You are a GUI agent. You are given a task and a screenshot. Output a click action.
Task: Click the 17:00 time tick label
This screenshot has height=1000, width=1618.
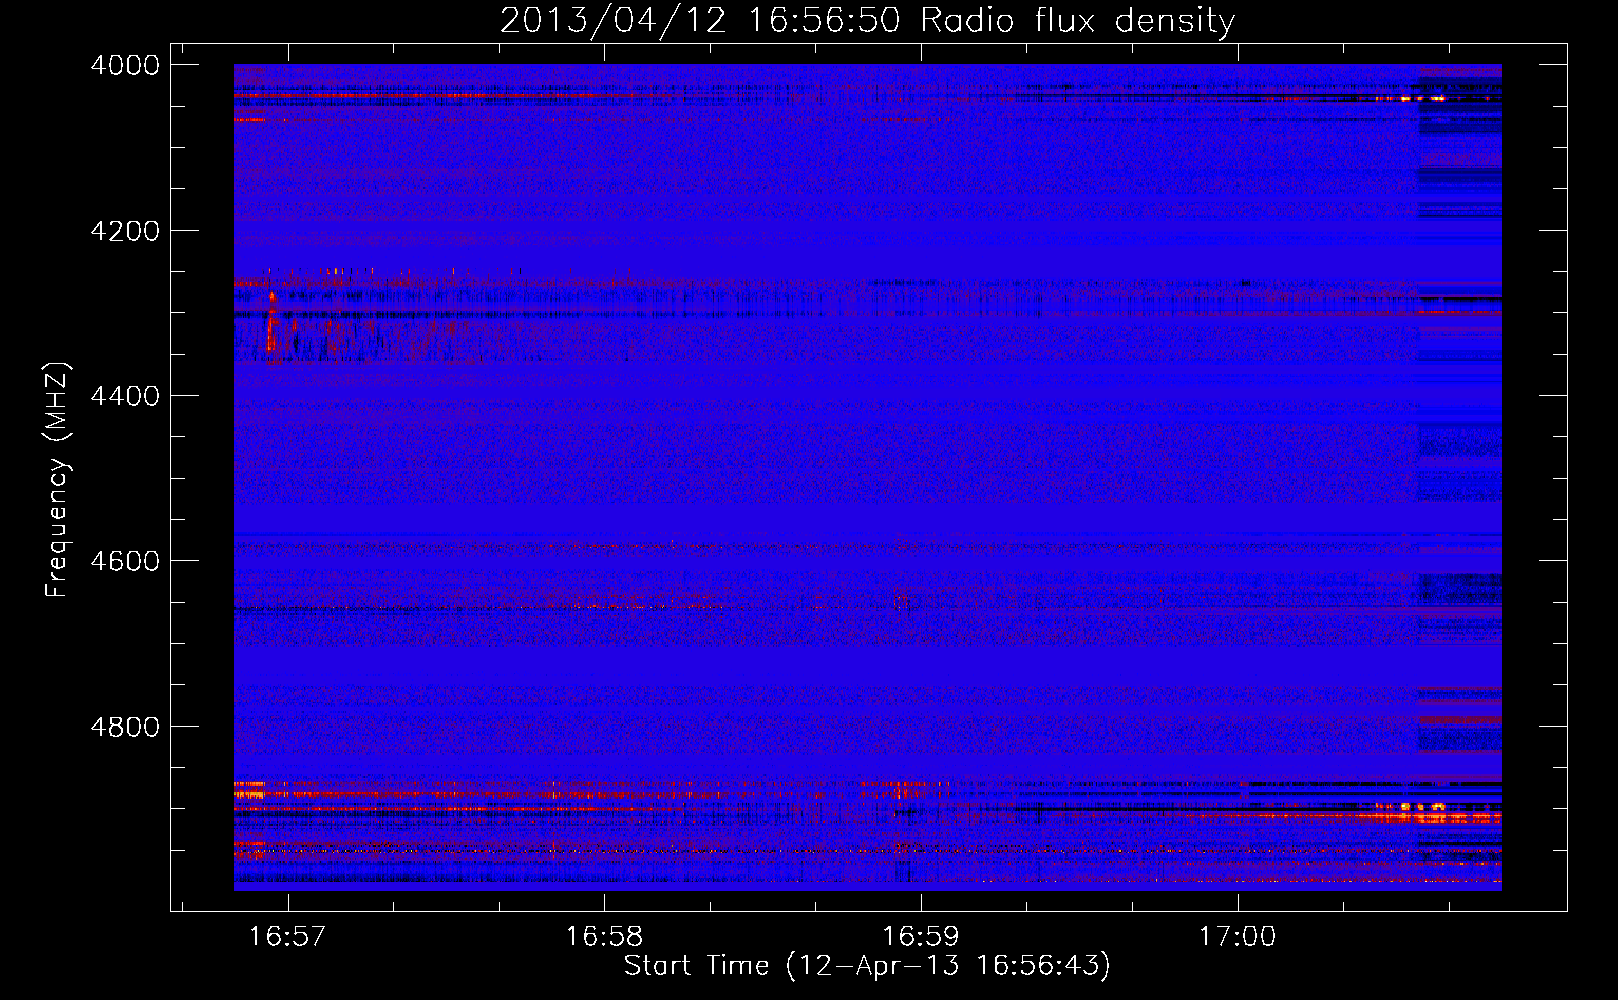[1238, 937]
